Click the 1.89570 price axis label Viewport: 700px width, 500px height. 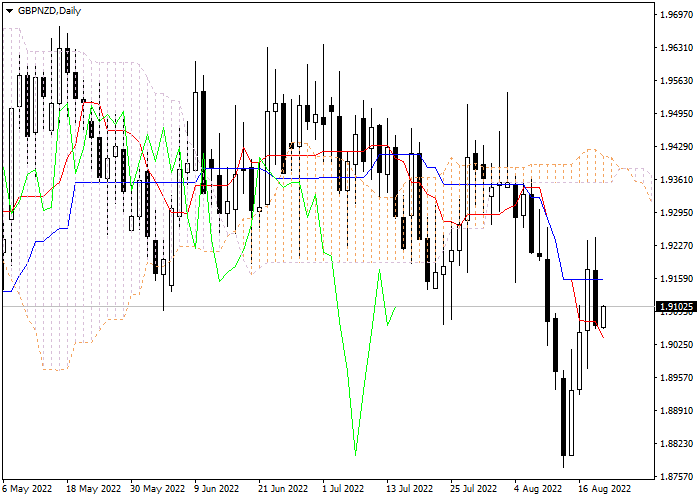(676, 378)
